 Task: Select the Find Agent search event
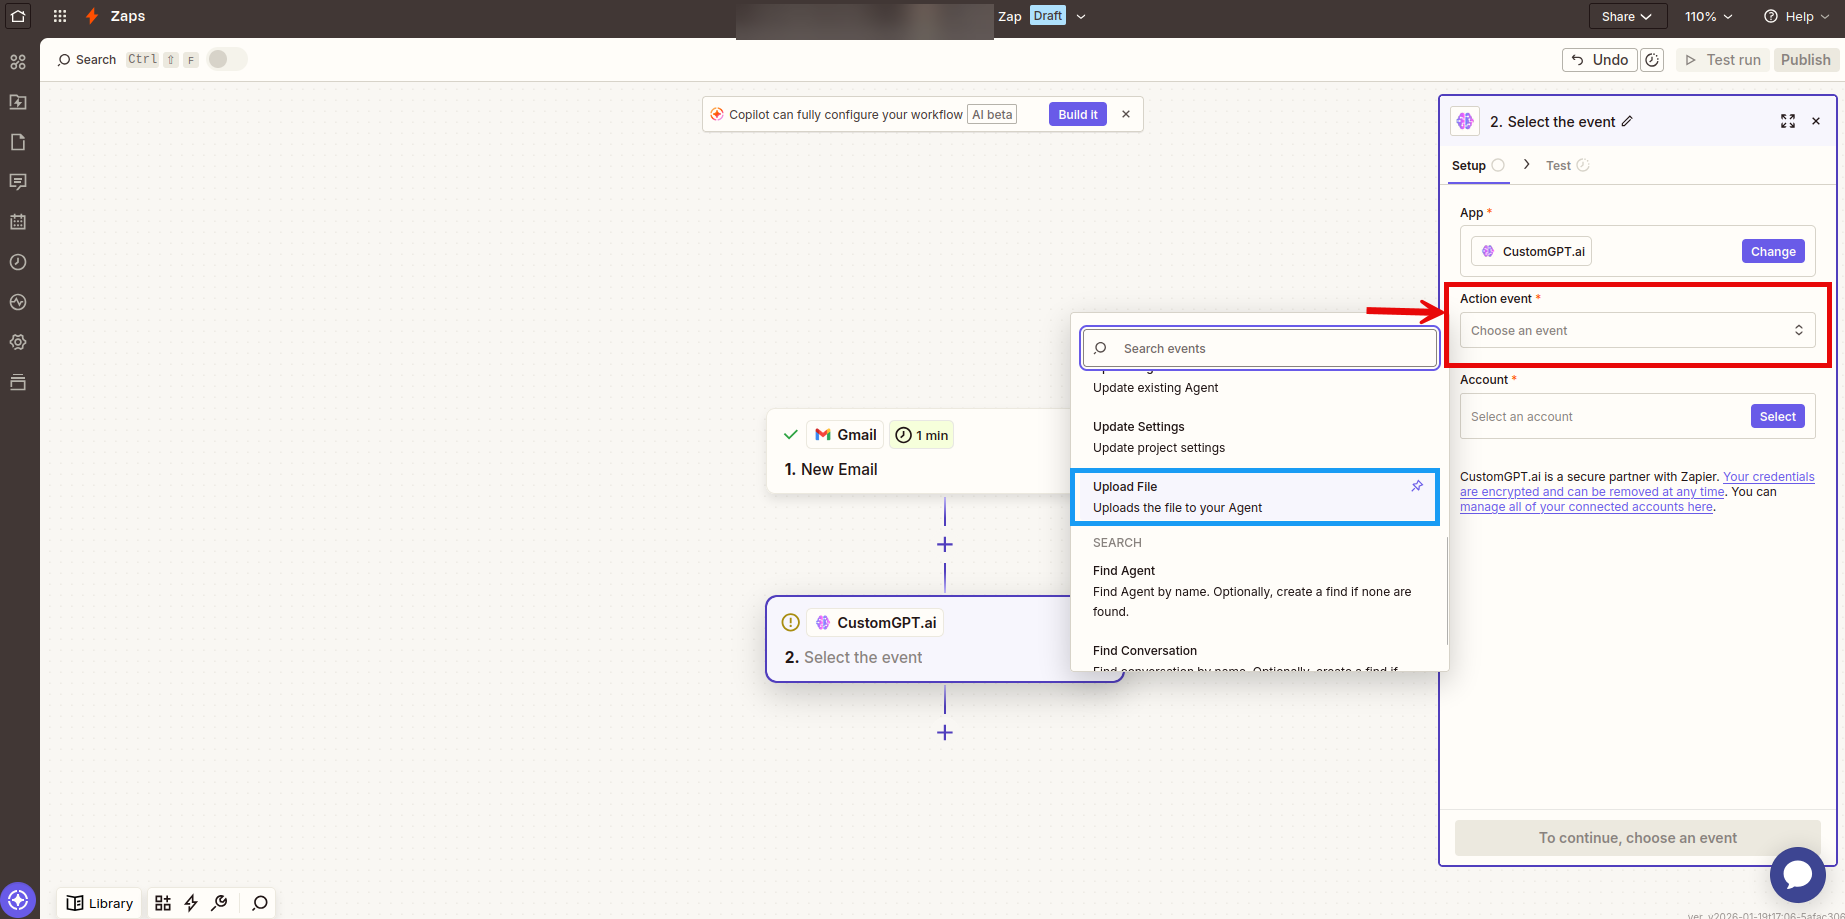pyautogui.click(x=1255, y=591)
